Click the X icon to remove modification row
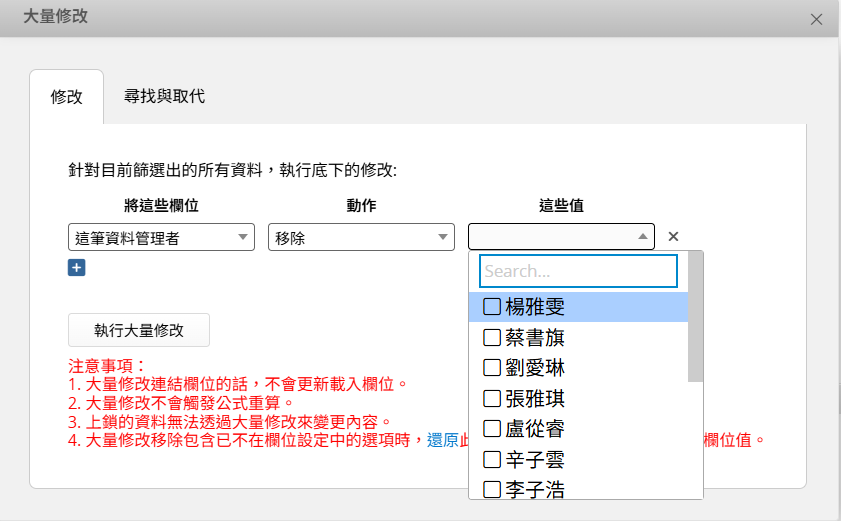This screenshot has width=841, height=521. [x=673, y=237]
